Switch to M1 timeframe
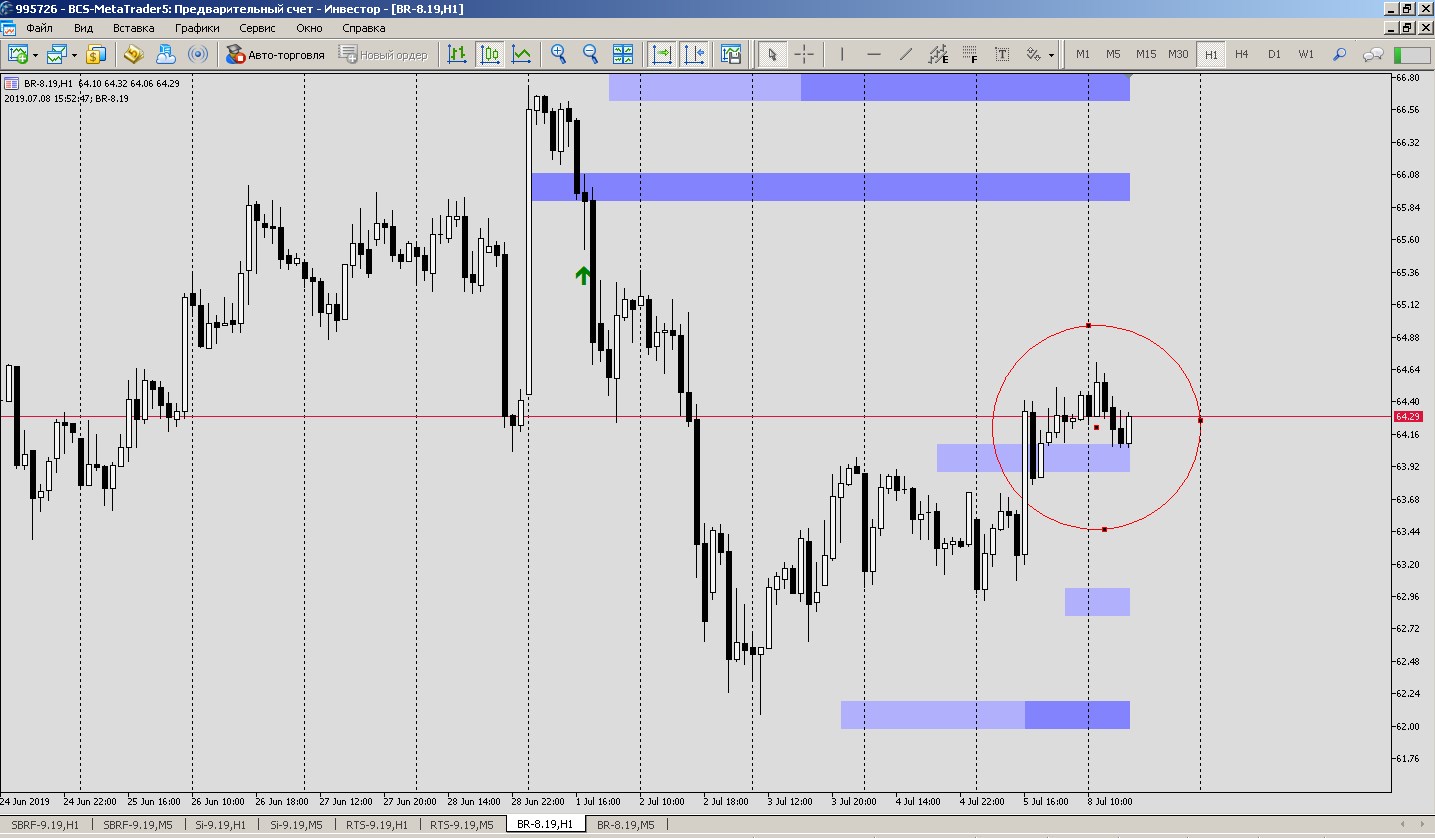The height and width of the screenshot is (838, 1435). (1083, 54)
